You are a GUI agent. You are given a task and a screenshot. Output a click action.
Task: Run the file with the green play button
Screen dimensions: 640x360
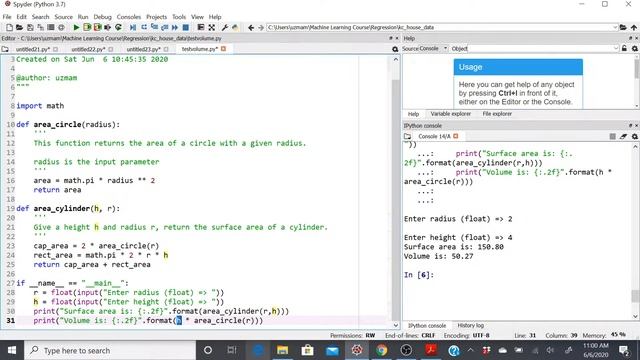click(76, 27)
